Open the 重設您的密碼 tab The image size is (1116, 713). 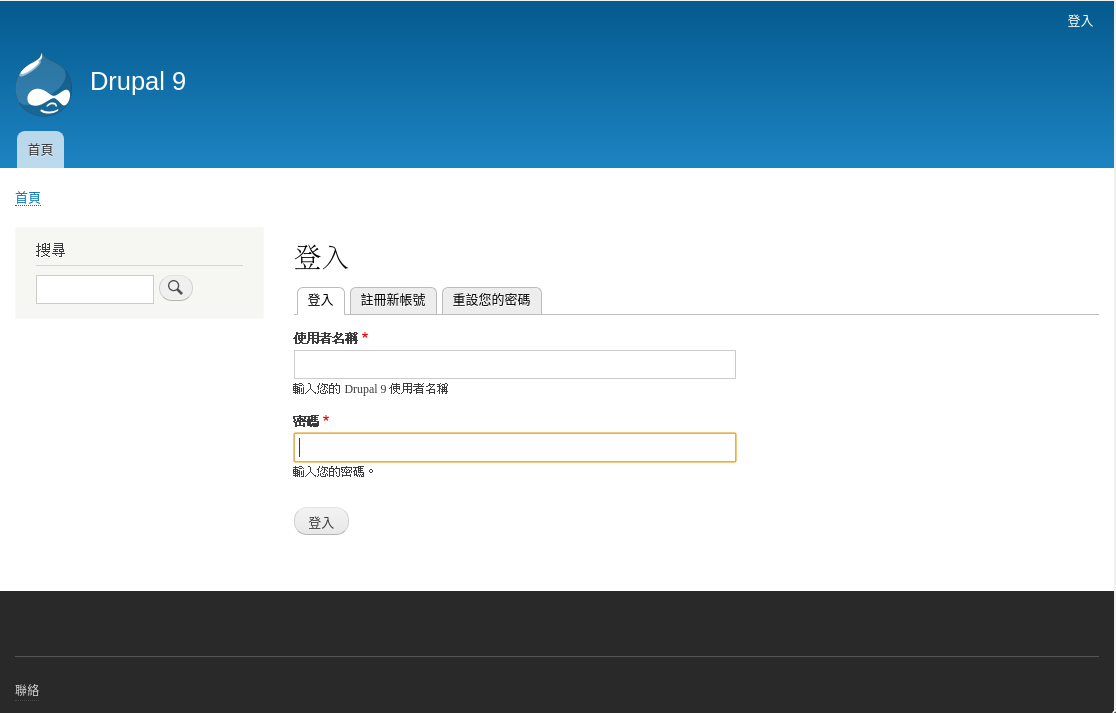pos(491,300)
